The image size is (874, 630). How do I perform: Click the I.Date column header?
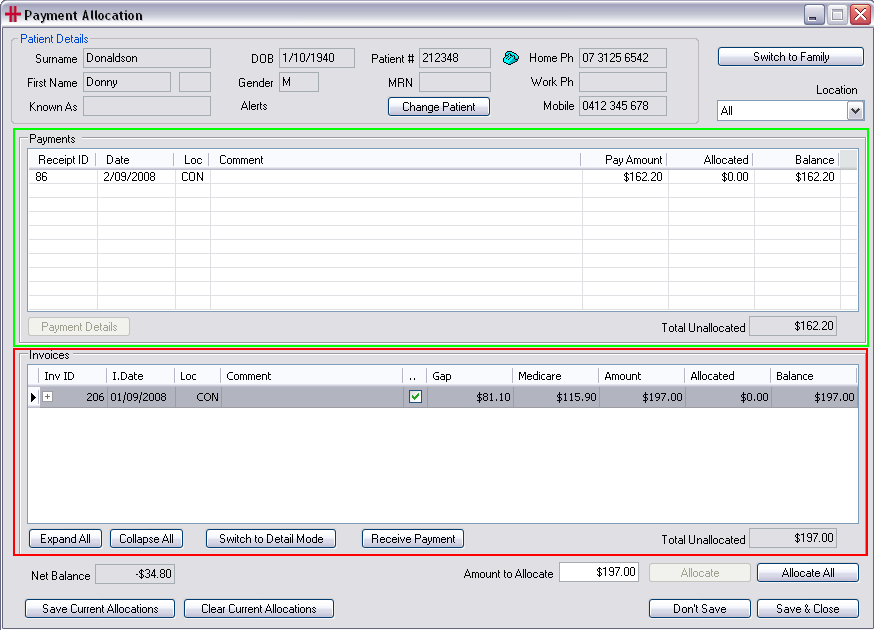(x=140, y=376)
